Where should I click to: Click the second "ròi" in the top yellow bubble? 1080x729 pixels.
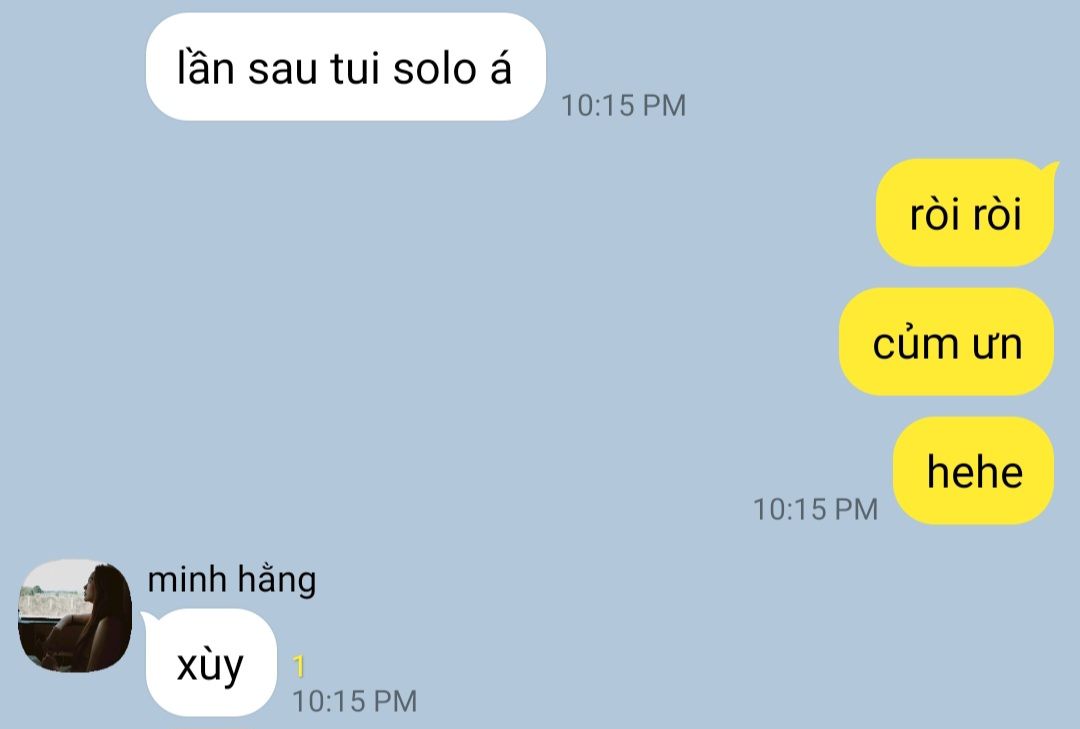(997, 214)
